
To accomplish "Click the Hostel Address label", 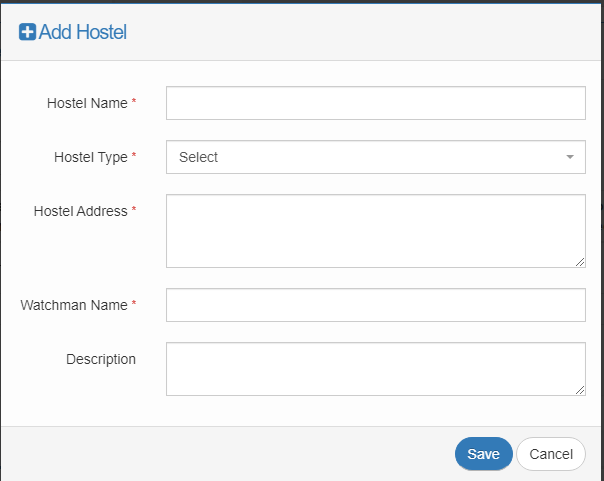I will click(x=80, y=211).
